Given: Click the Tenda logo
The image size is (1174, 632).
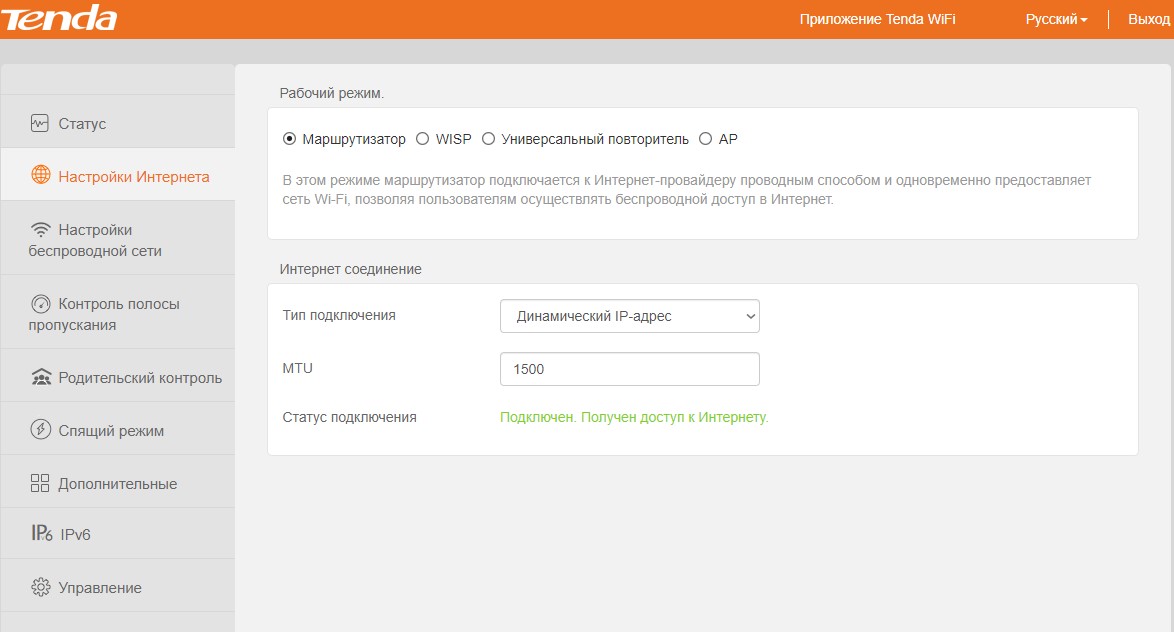Looking at the screenshot, I should tap(58, 19).
